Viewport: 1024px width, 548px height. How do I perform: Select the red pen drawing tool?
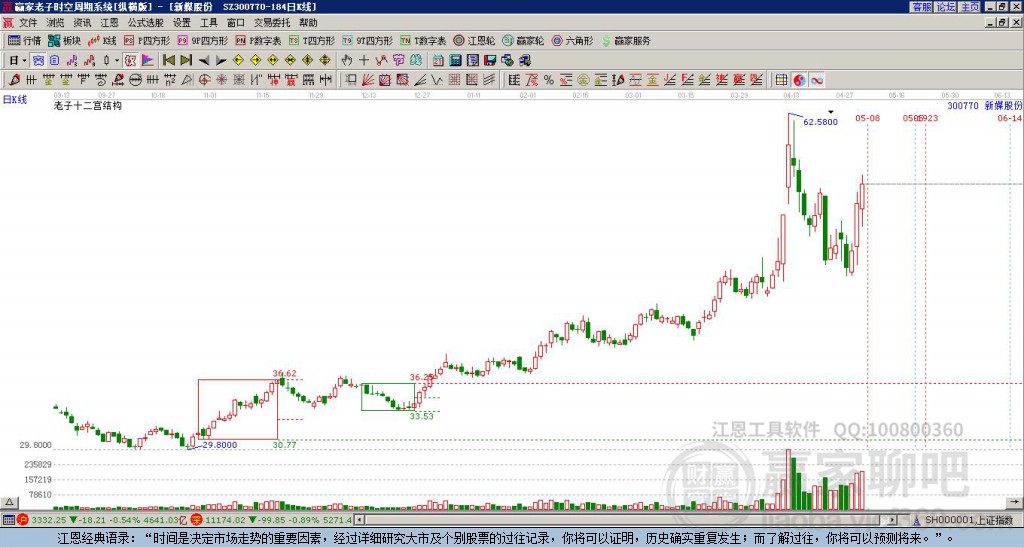14,80
